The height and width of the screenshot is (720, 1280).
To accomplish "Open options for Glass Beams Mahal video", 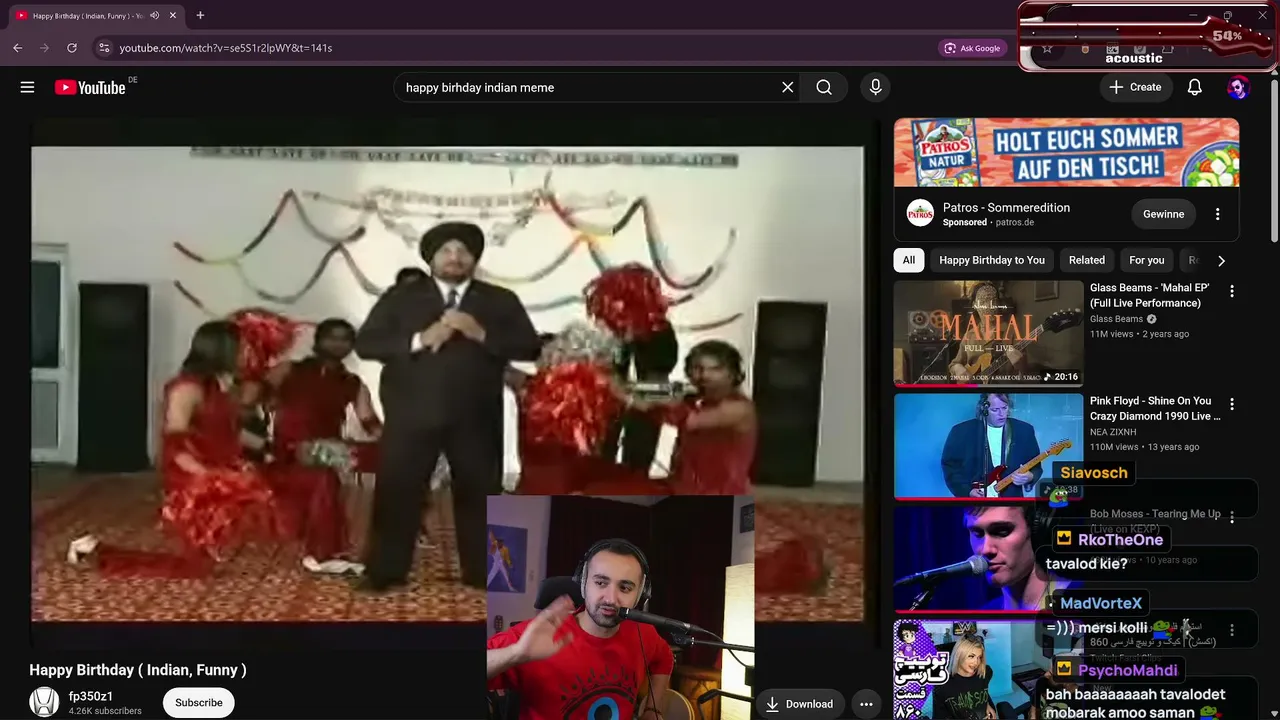I will [x=1232, y=291].
